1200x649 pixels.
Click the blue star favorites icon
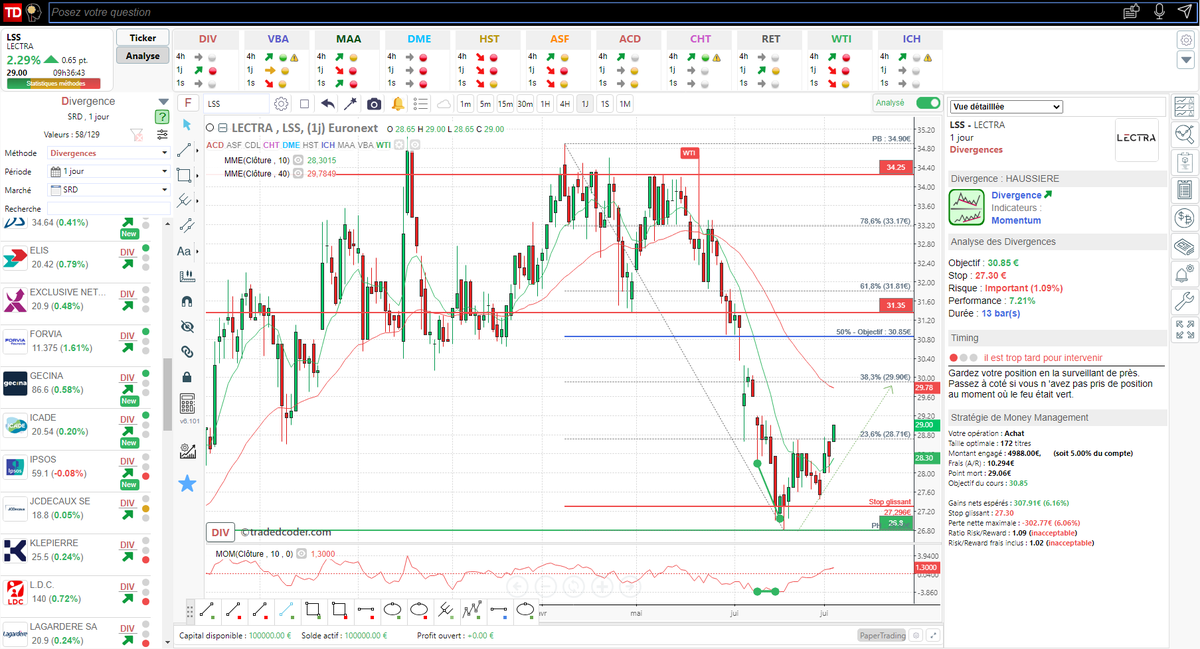tap(187, 484)
